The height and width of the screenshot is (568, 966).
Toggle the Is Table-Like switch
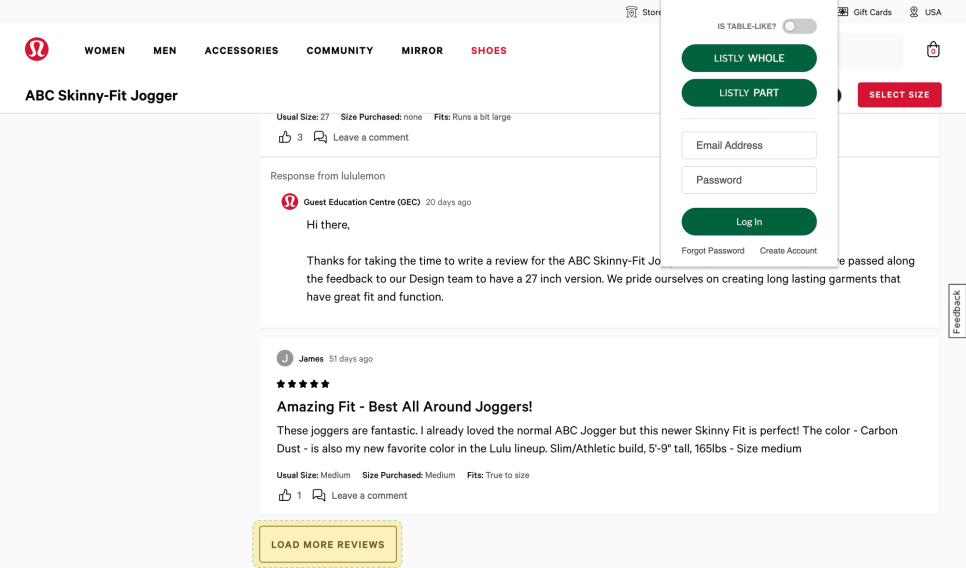798,26
